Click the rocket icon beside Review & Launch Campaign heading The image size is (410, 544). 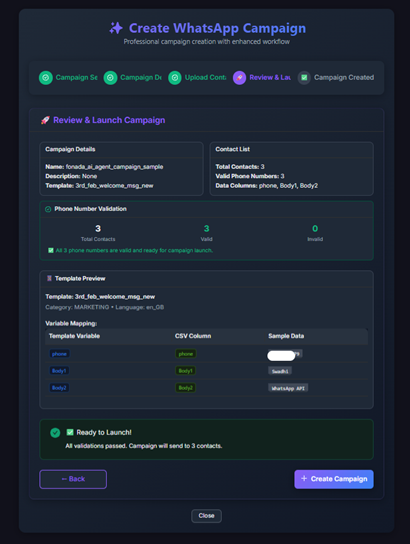(x=45, y=120)
